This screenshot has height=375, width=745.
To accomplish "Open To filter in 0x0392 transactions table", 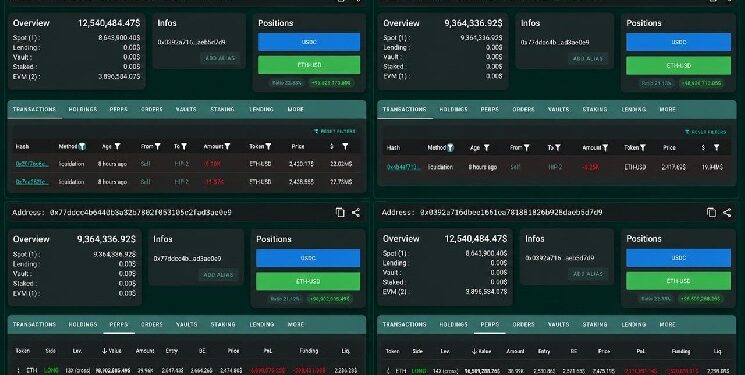I will pos(184,147).
